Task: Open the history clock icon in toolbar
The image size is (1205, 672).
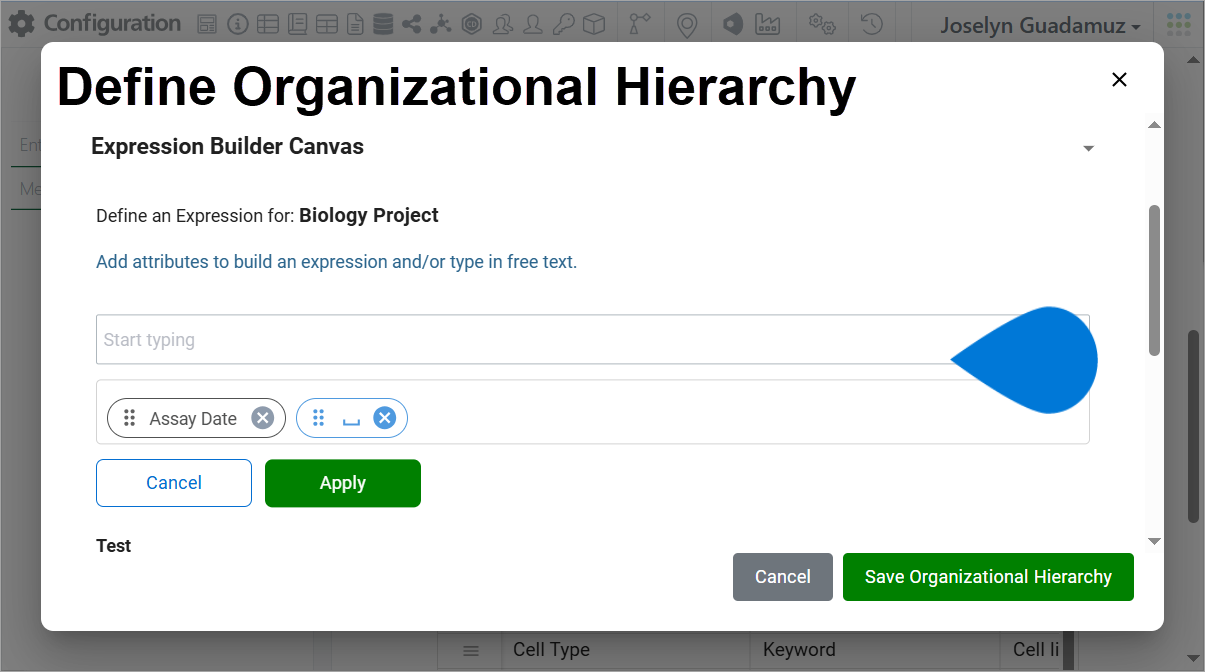Action: point(872,24)
